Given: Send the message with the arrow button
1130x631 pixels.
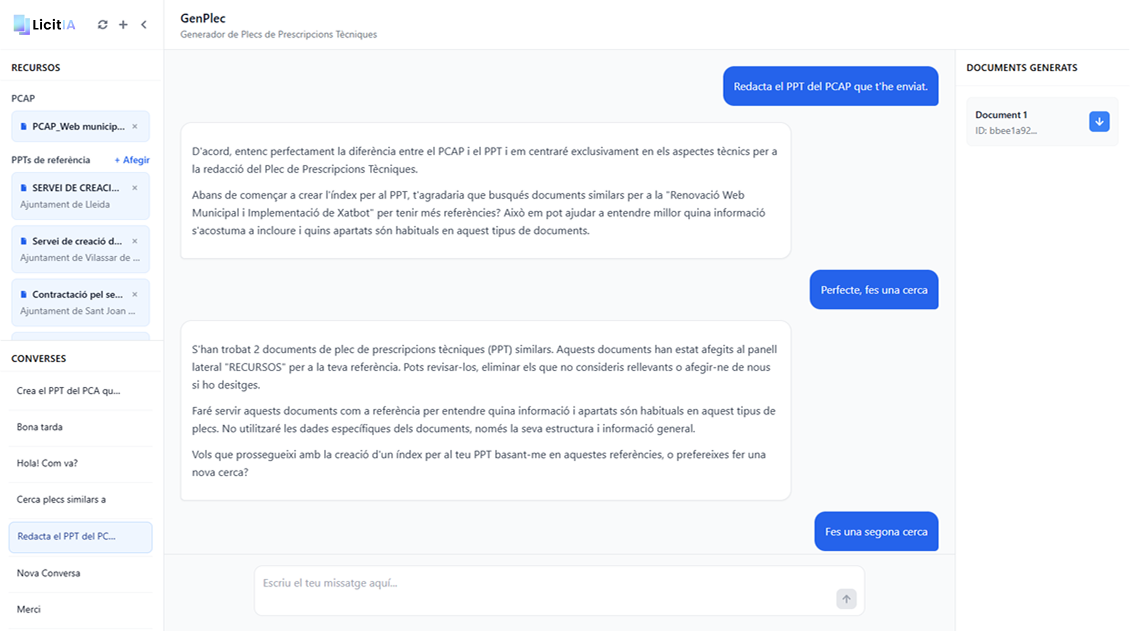Looking at the screenshot, I should 847,599.
